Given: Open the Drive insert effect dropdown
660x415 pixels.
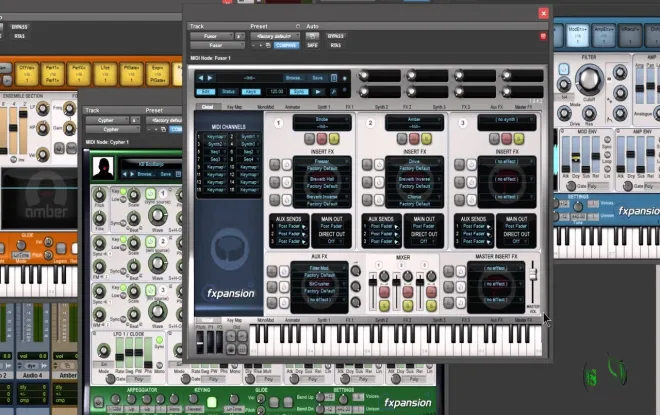Looking at the screenshot, I should [414, 161].
